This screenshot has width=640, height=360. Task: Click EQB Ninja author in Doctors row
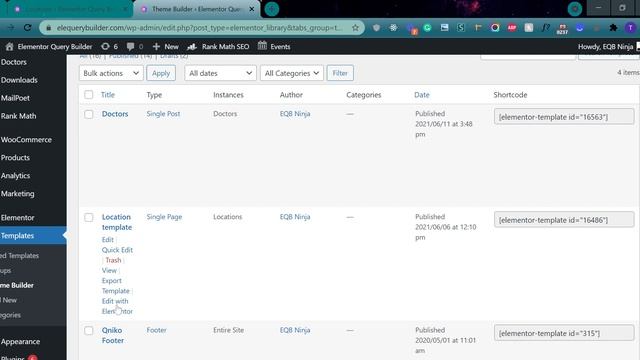pyautogui.click(x=295, y=114)
